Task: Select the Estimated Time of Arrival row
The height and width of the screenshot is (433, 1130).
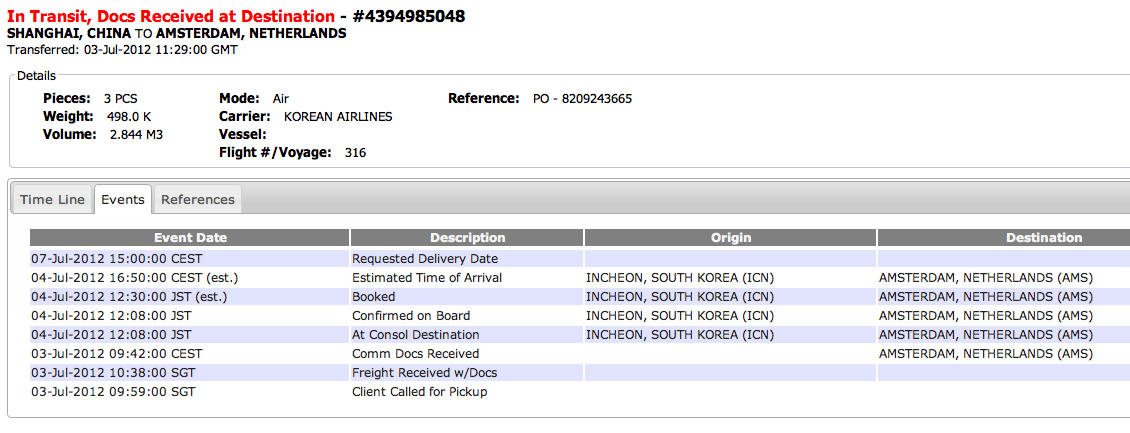Action: click(x=580, y=277)
